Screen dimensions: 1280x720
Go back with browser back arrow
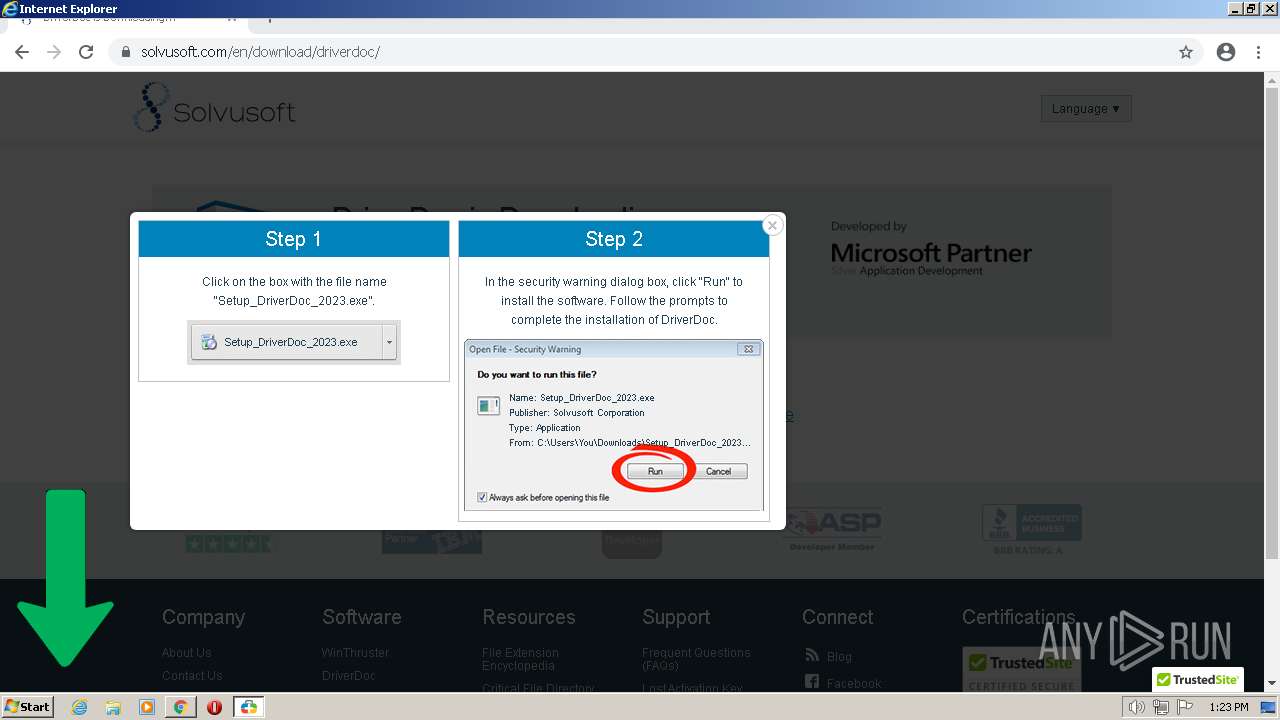click(x=22, y=52)
